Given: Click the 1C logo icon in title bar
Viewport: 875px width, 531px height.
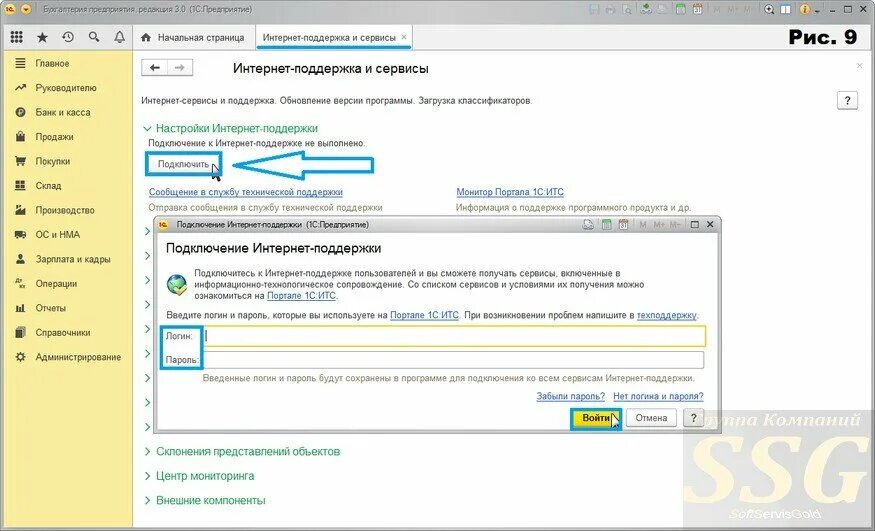Looking at the screenshot, I should pos(9,9).
